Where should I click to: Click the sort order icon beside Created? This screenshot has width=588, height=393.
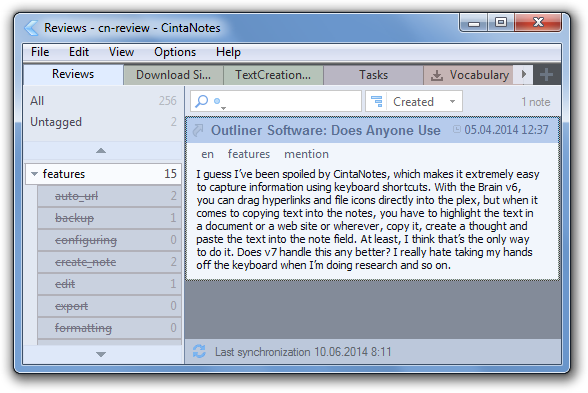click(376, 101)
